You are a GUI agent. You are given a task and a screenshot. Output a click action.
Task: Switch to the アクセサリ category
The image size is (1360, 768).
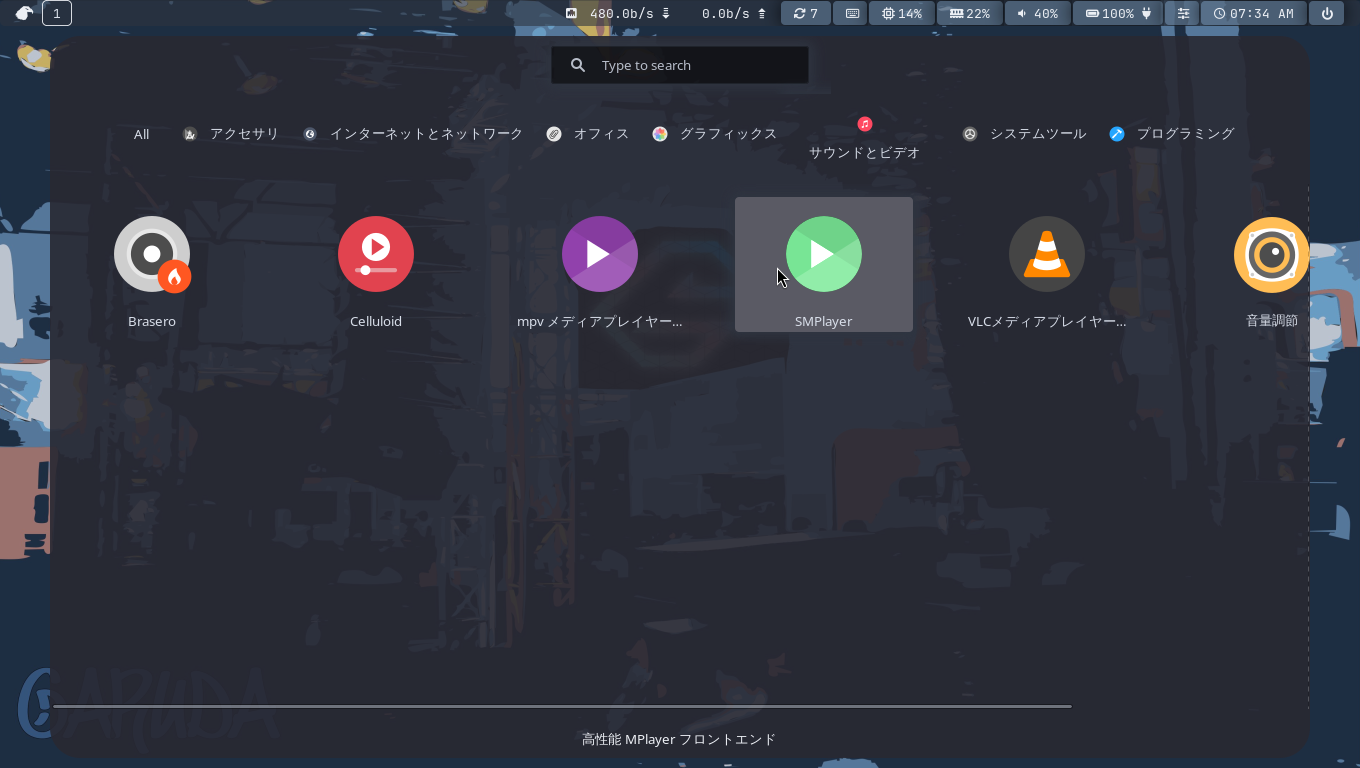(231, 134)
